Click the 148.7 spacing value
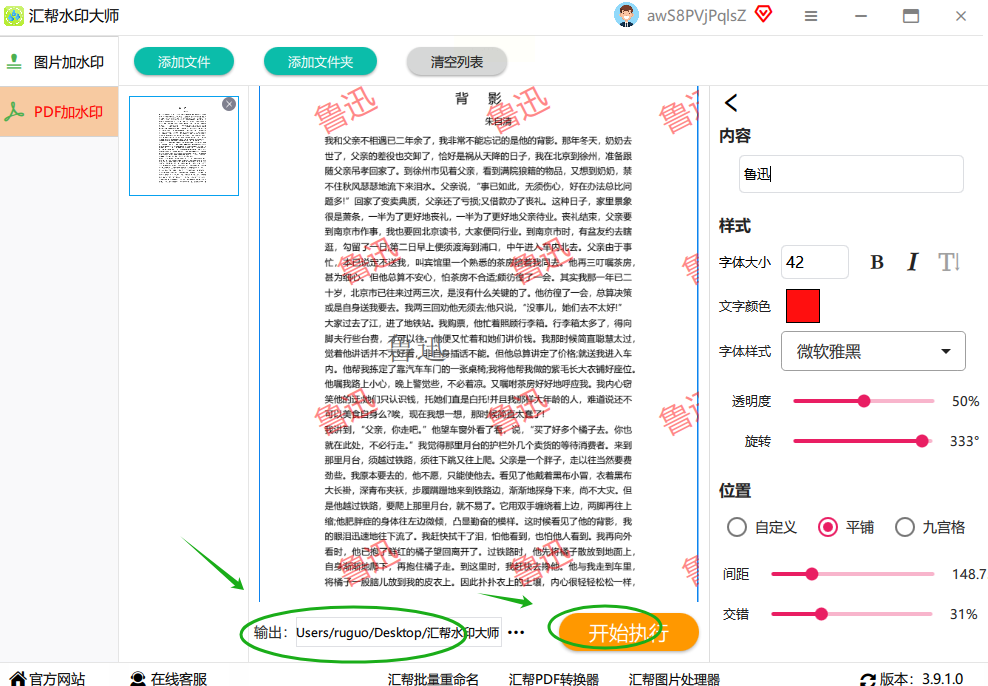This screenshot has height=686, width=988. (969, 574)
